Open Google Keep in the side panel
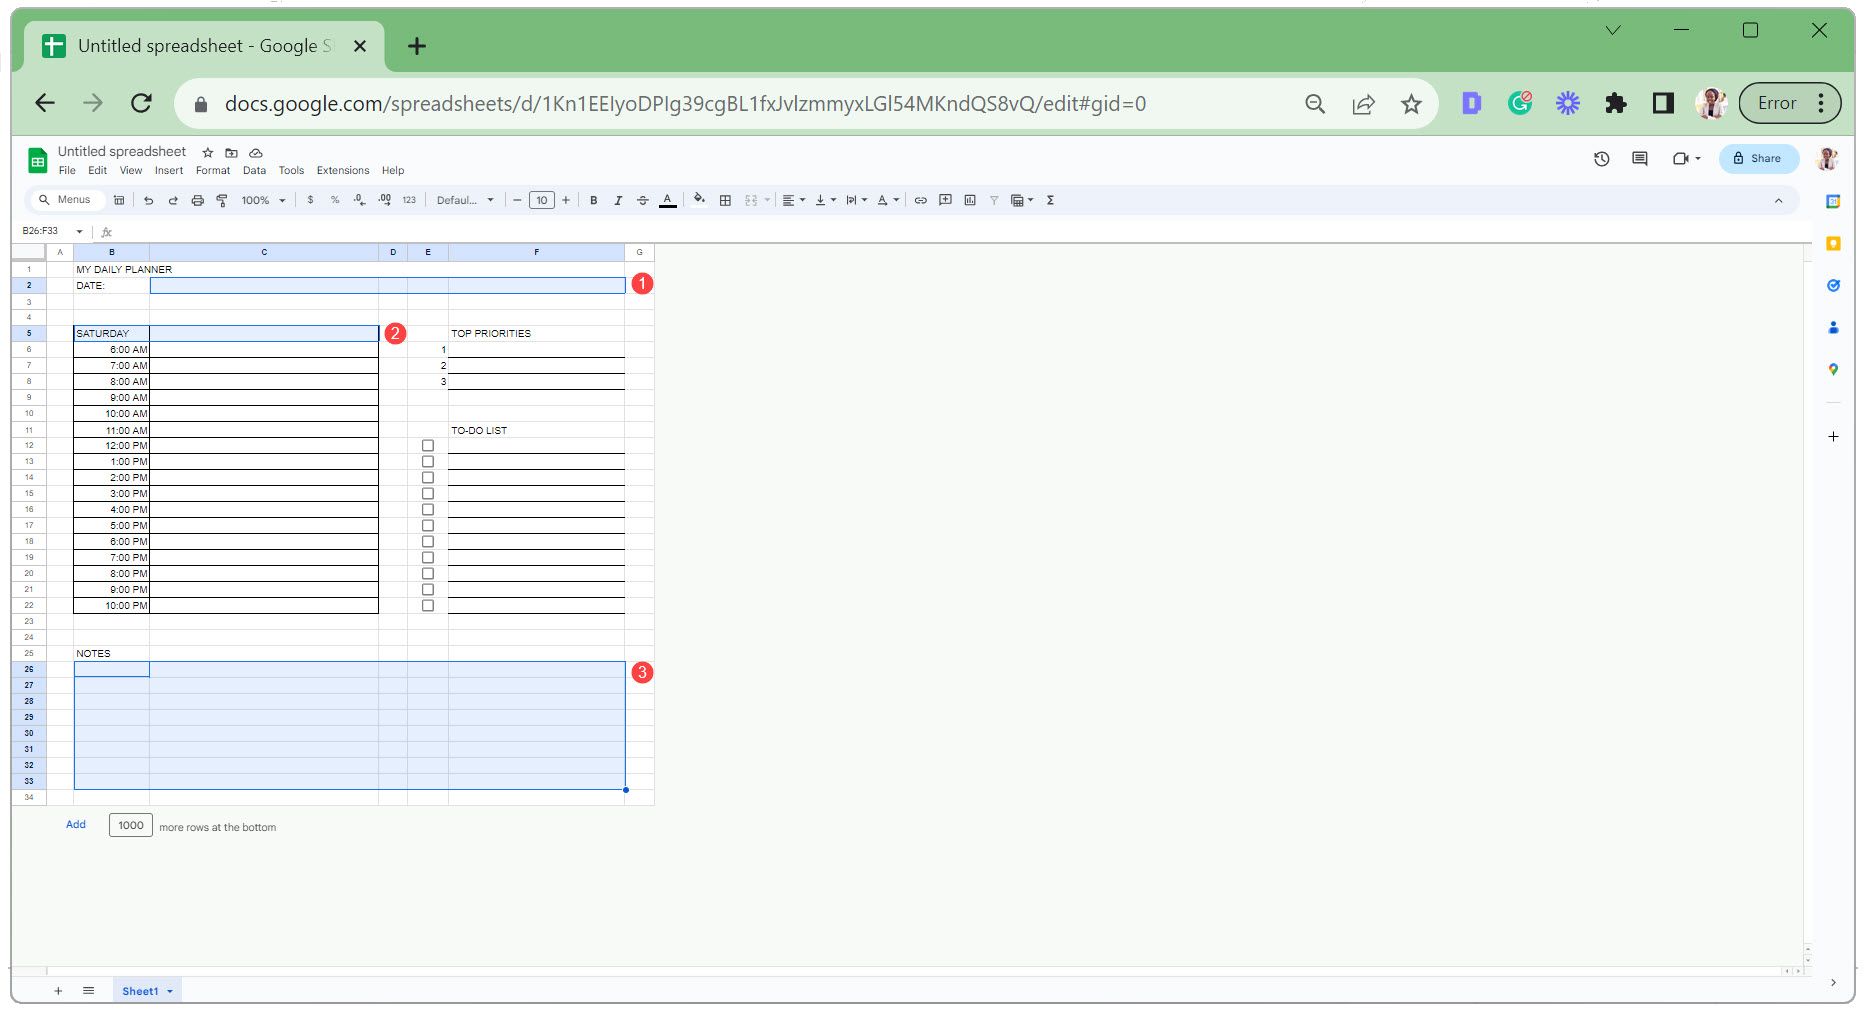1864x1009 pixels. (x=1834, y=242)
